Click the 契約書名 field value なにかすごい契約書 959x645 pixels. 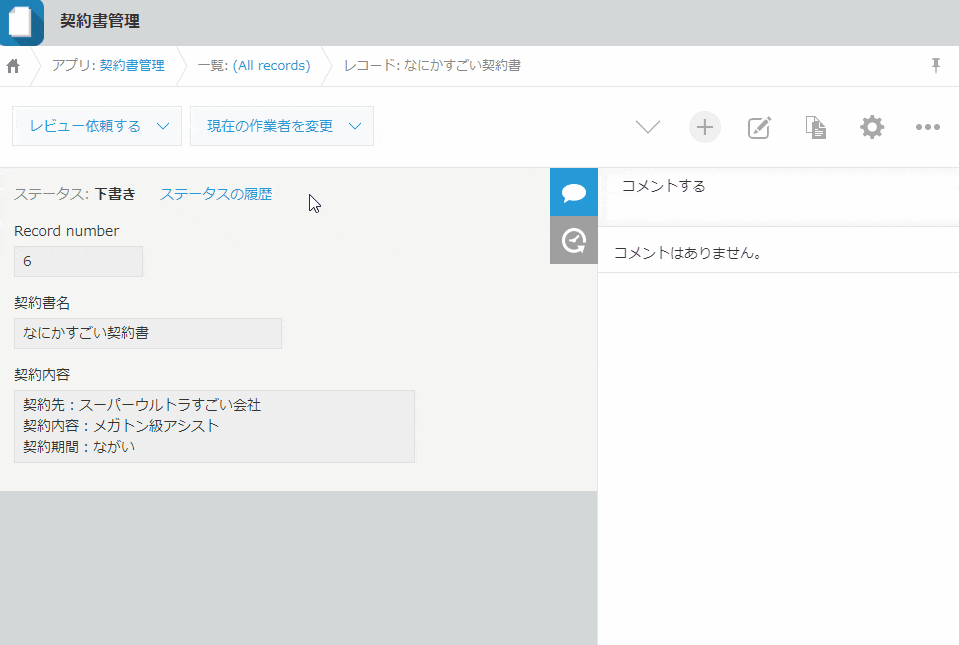pyautogui.click(x=148, y=333)
